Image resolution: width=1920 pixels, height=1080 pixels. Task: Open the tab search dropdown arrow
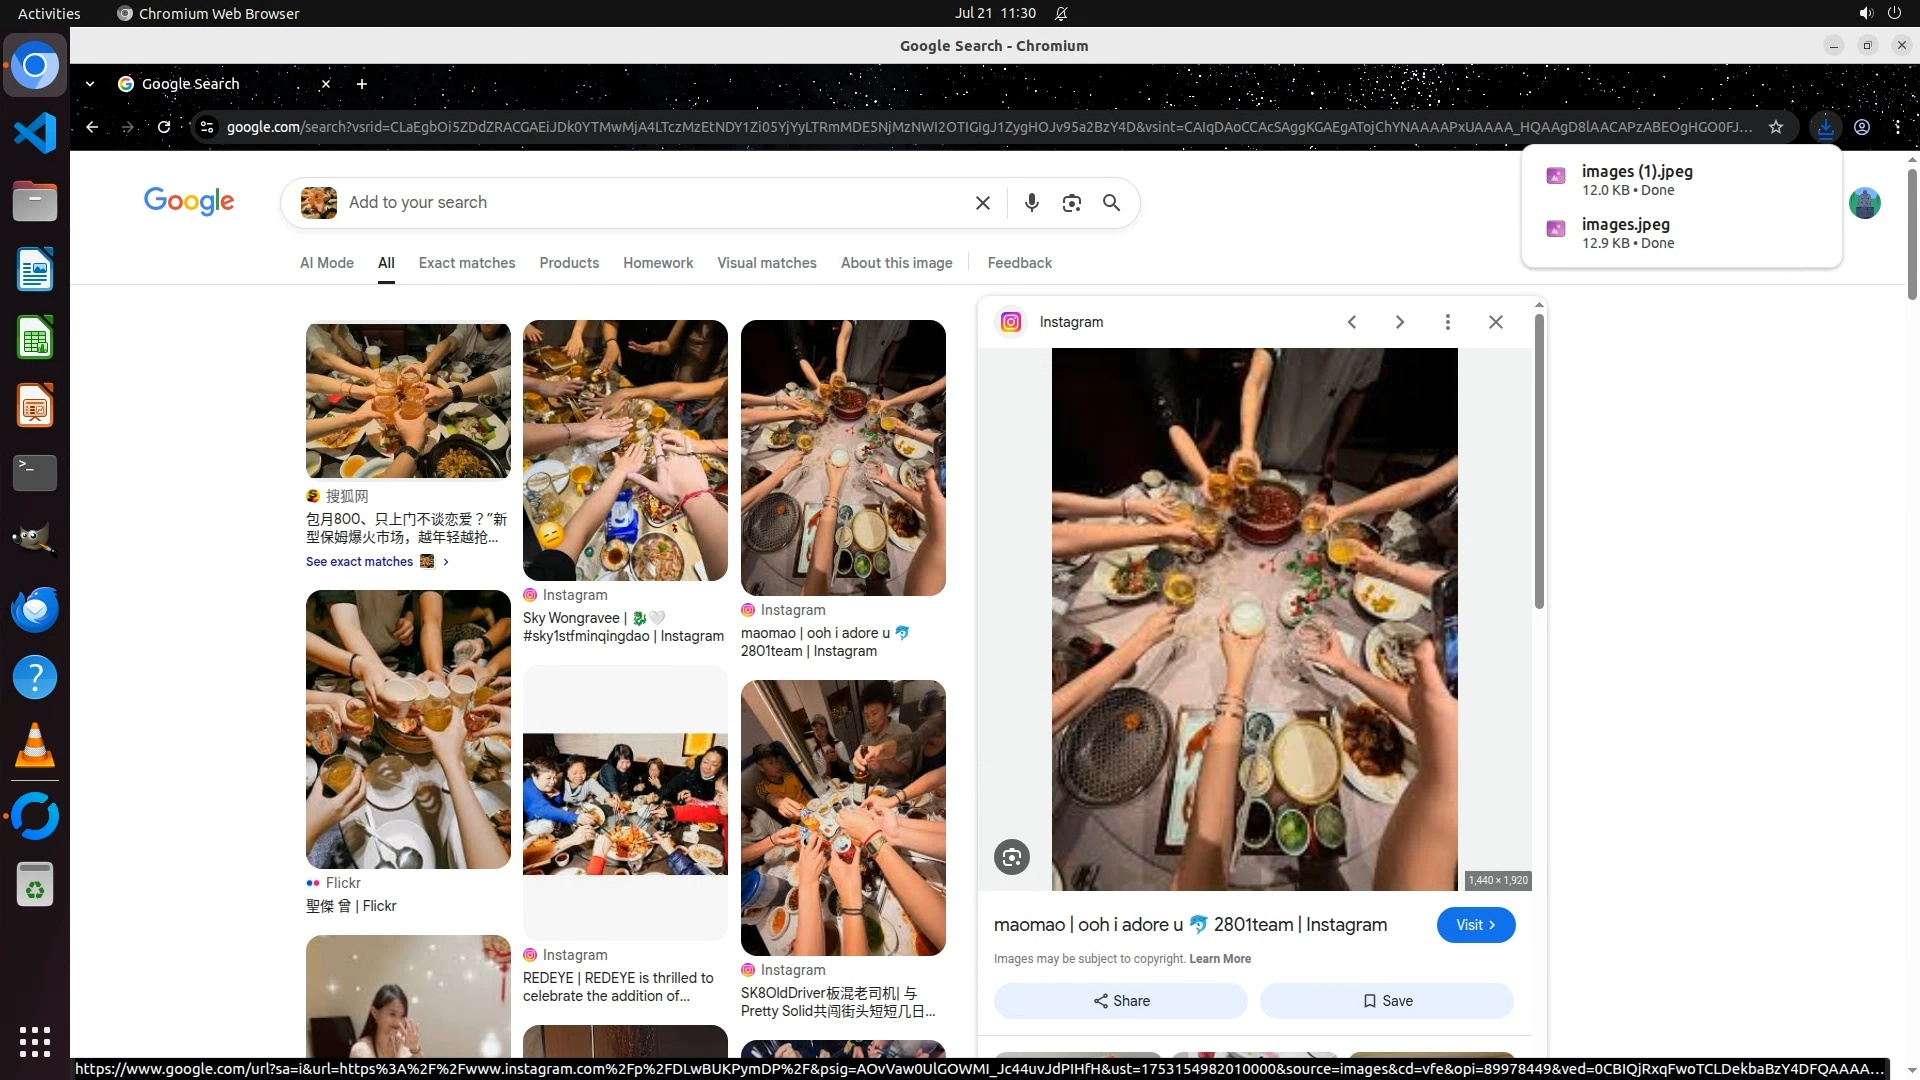90,84
